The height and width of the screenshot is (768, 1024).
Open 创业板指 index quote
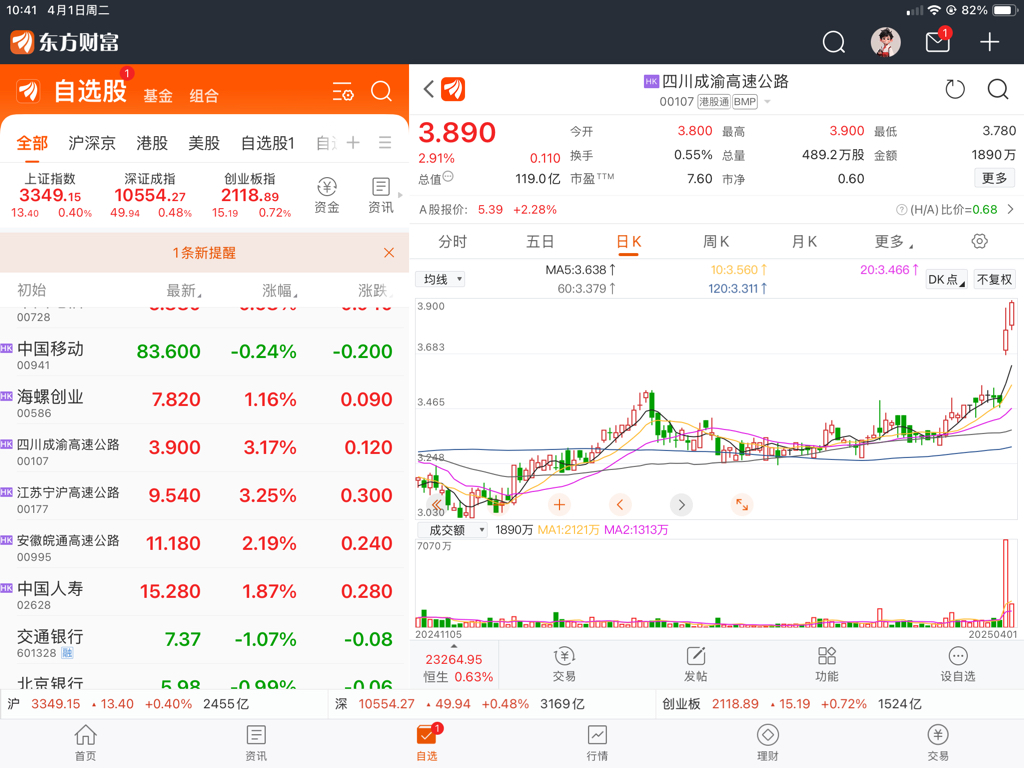[250, 195]
